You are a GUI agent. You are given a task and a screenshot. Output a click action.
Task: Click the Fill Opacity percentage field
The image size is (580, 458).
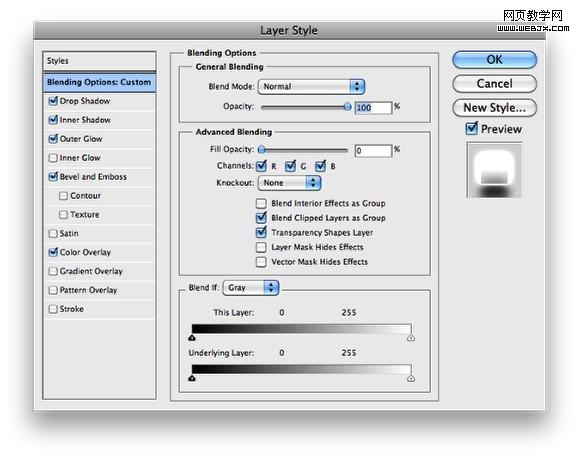click(373, 151)
